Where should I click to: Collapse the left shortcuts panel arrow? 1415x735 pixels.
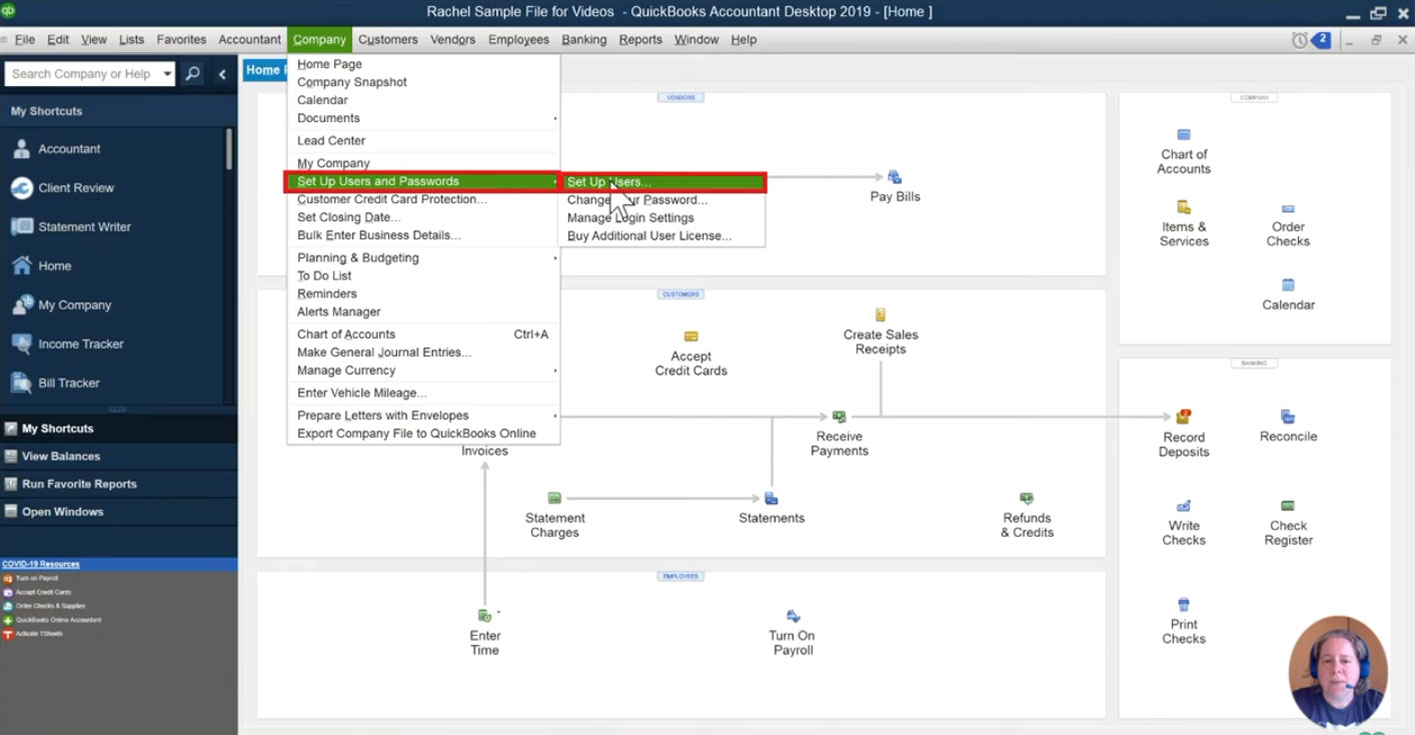pyautogui.click(x=222, y=74)
